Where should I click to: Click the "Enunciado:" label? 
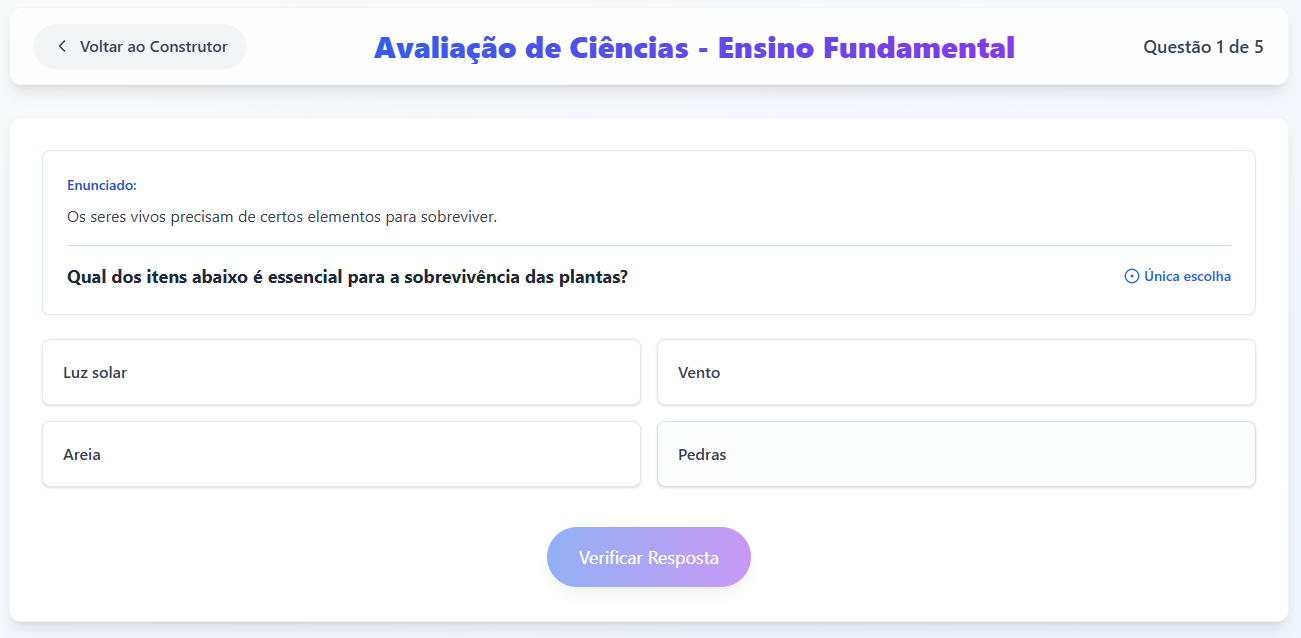pyautogui.click(x=102, y=185)
